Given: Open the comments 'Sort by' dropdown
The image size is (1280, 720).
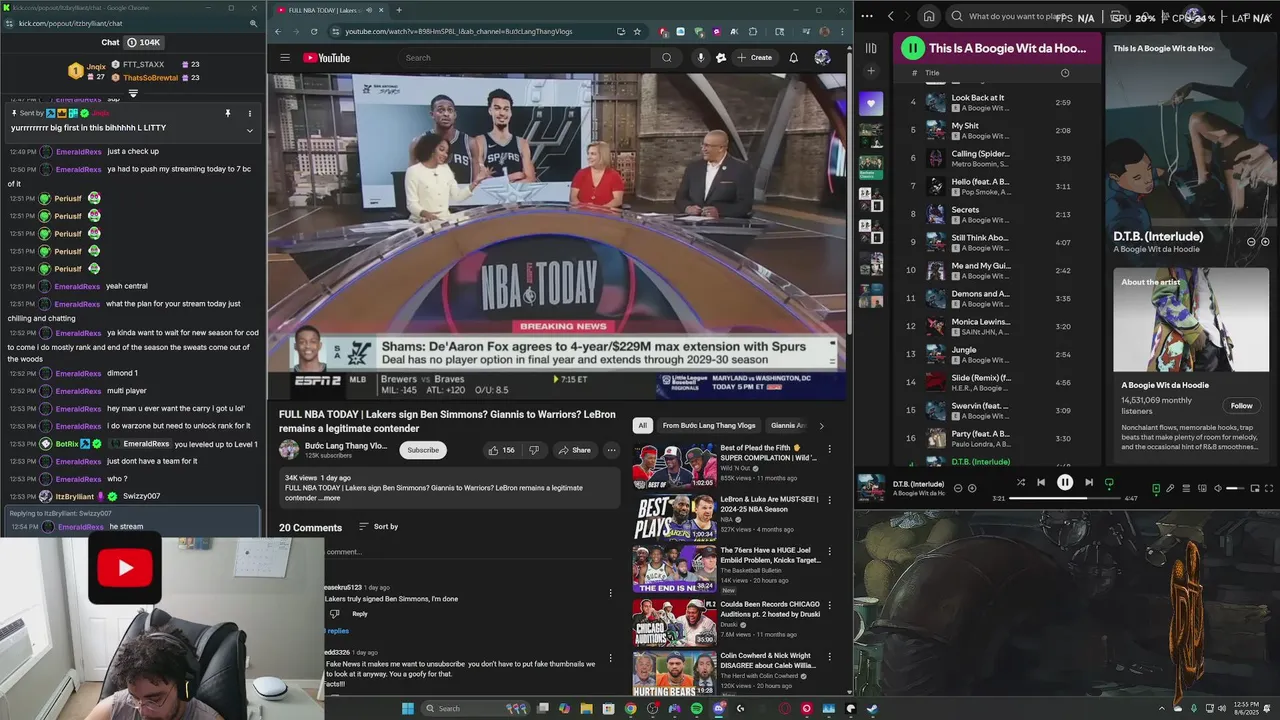Looking at the screenshot, I should 377,527.
